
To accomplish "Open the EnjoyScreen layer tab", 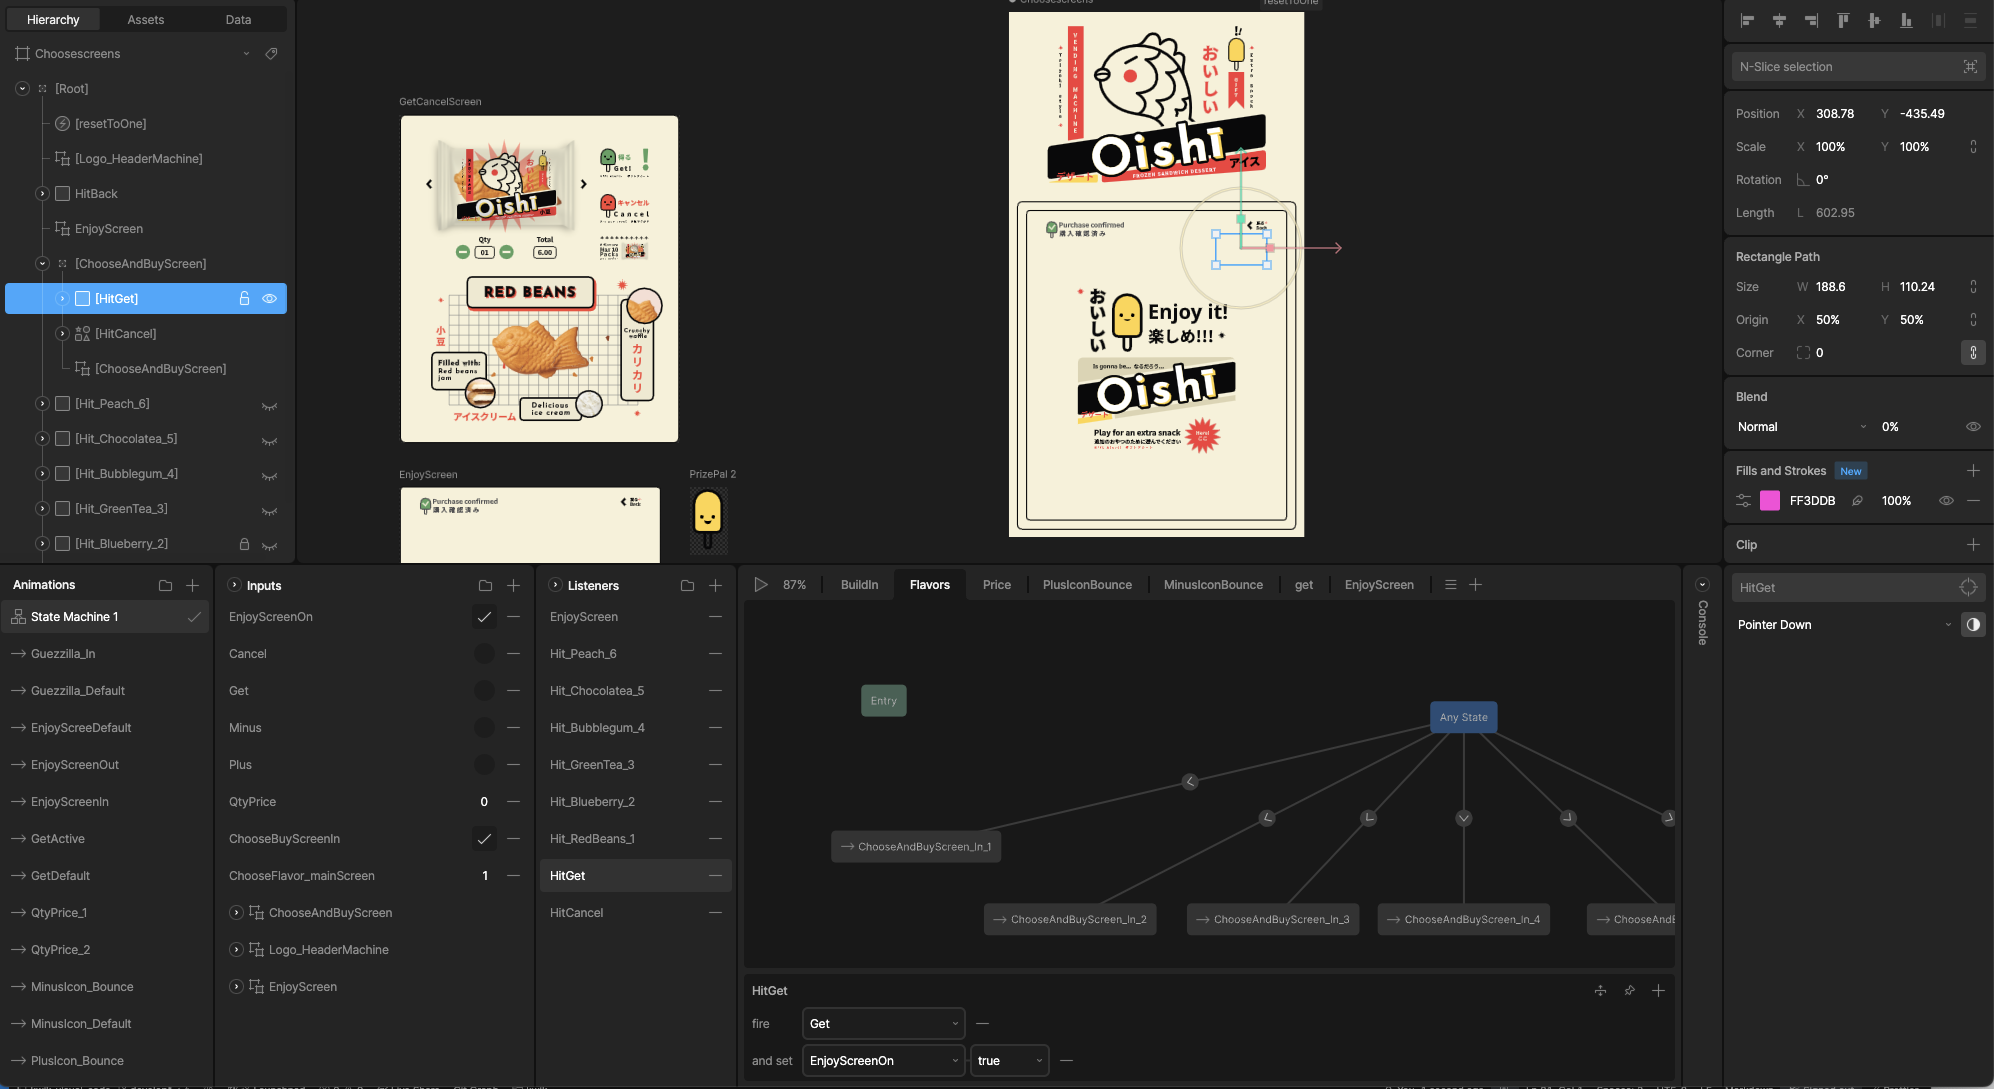I will tap(1379, 585).
